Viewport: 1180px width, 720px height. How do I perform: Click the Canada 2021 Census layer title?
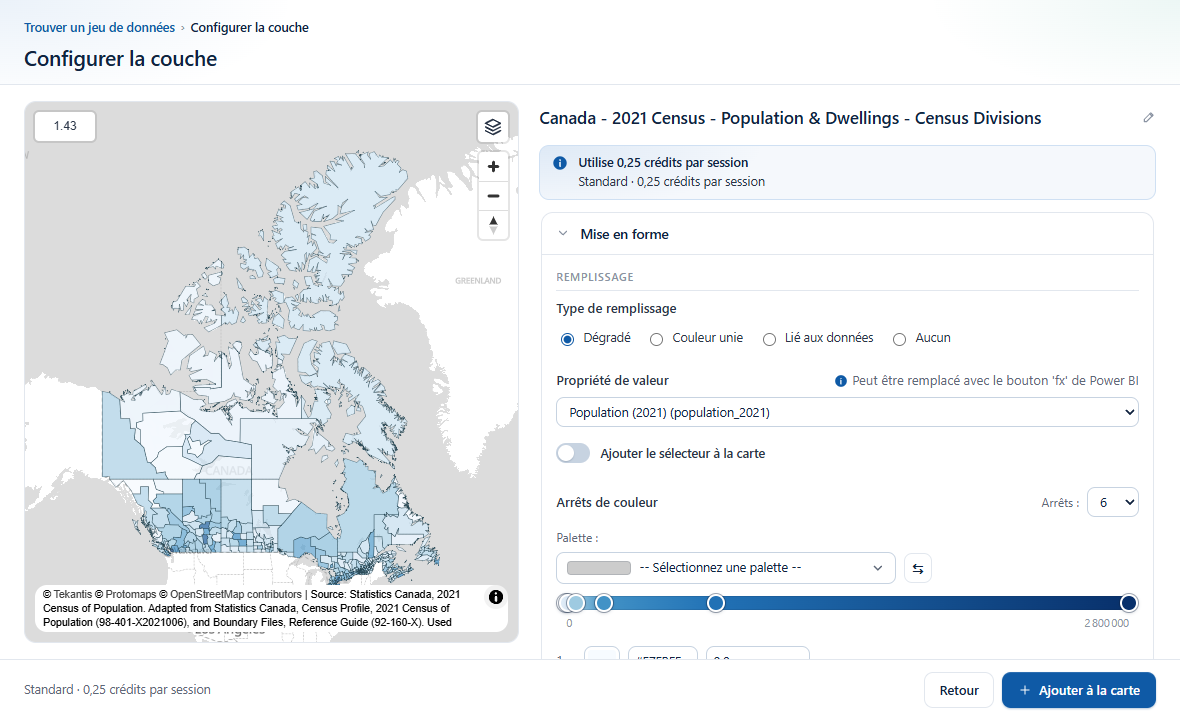click(790, 118)
